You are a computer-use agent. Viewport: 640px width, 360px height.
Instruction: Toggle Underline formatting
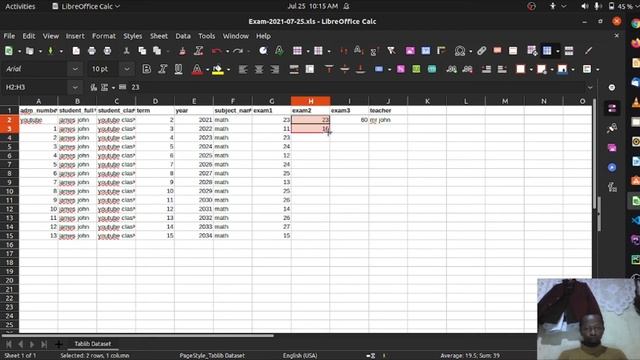click(178, 69)
